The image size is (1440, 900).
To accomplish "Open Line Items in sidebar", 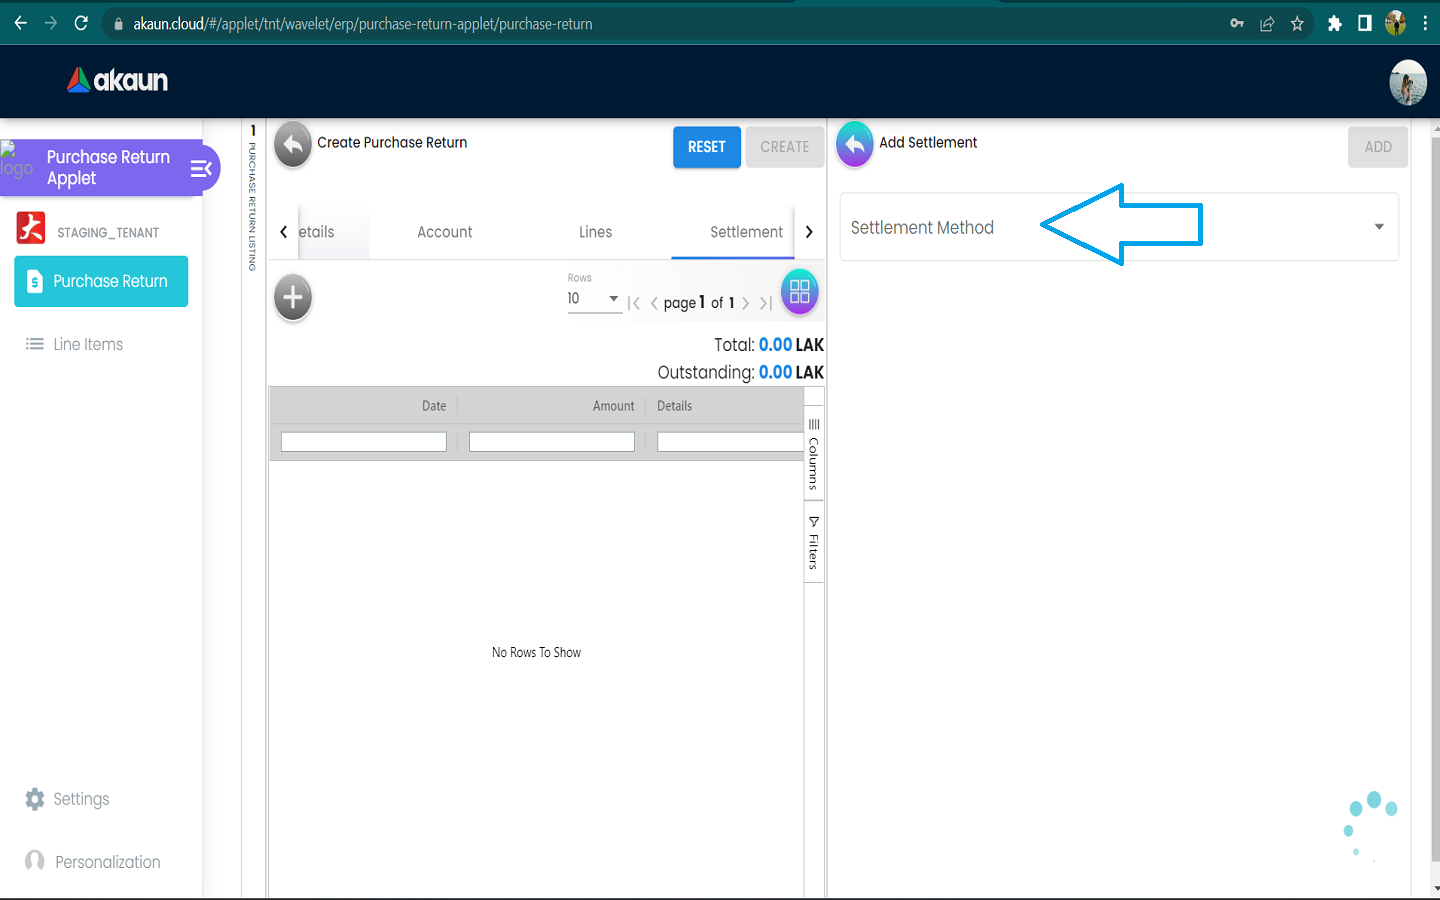I will (75, 344).
